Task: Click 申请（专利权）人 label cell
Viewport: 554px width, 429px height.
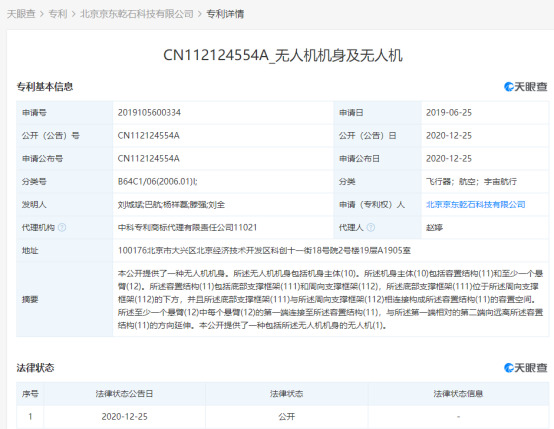Action: pos(377,205)
